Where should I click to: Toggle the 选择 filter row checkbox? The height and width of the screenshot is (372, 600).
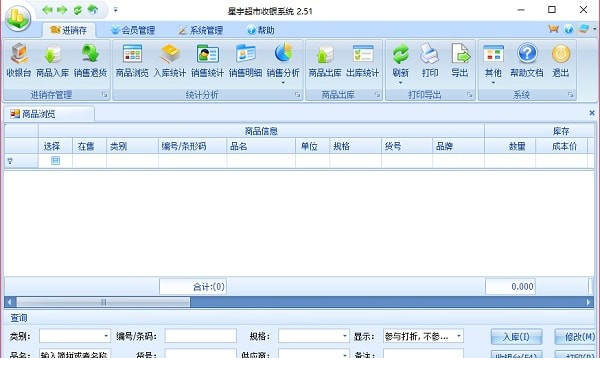coord(55,160)
